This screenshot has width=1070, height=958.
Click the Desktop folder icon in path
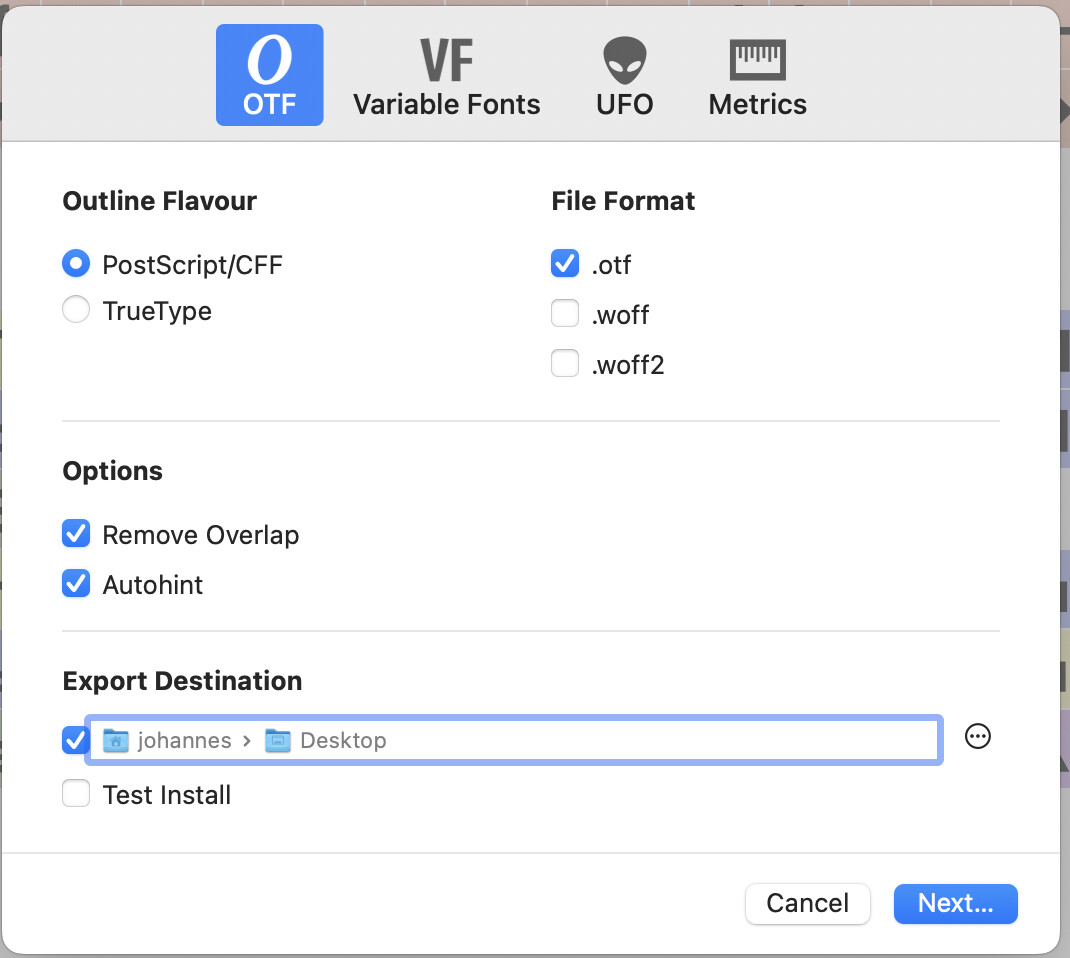pos(278,741)
